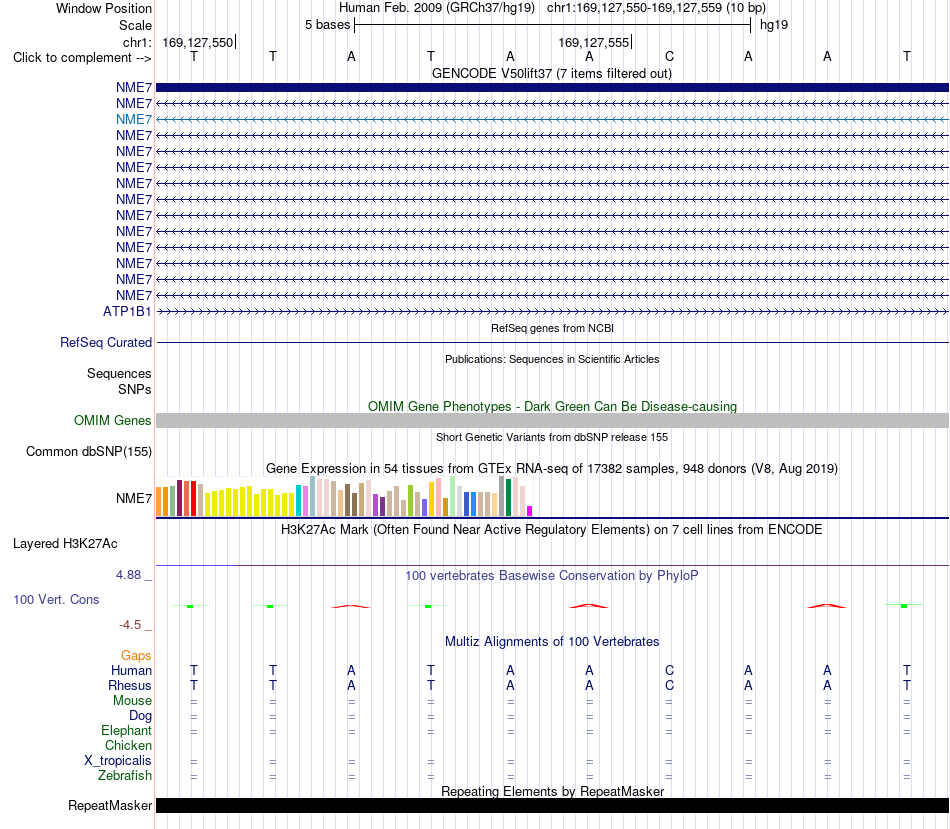The image size is (950, 829).
Task: Click the 100 Vert. Cons track label
Action: (x=56, y=599)
